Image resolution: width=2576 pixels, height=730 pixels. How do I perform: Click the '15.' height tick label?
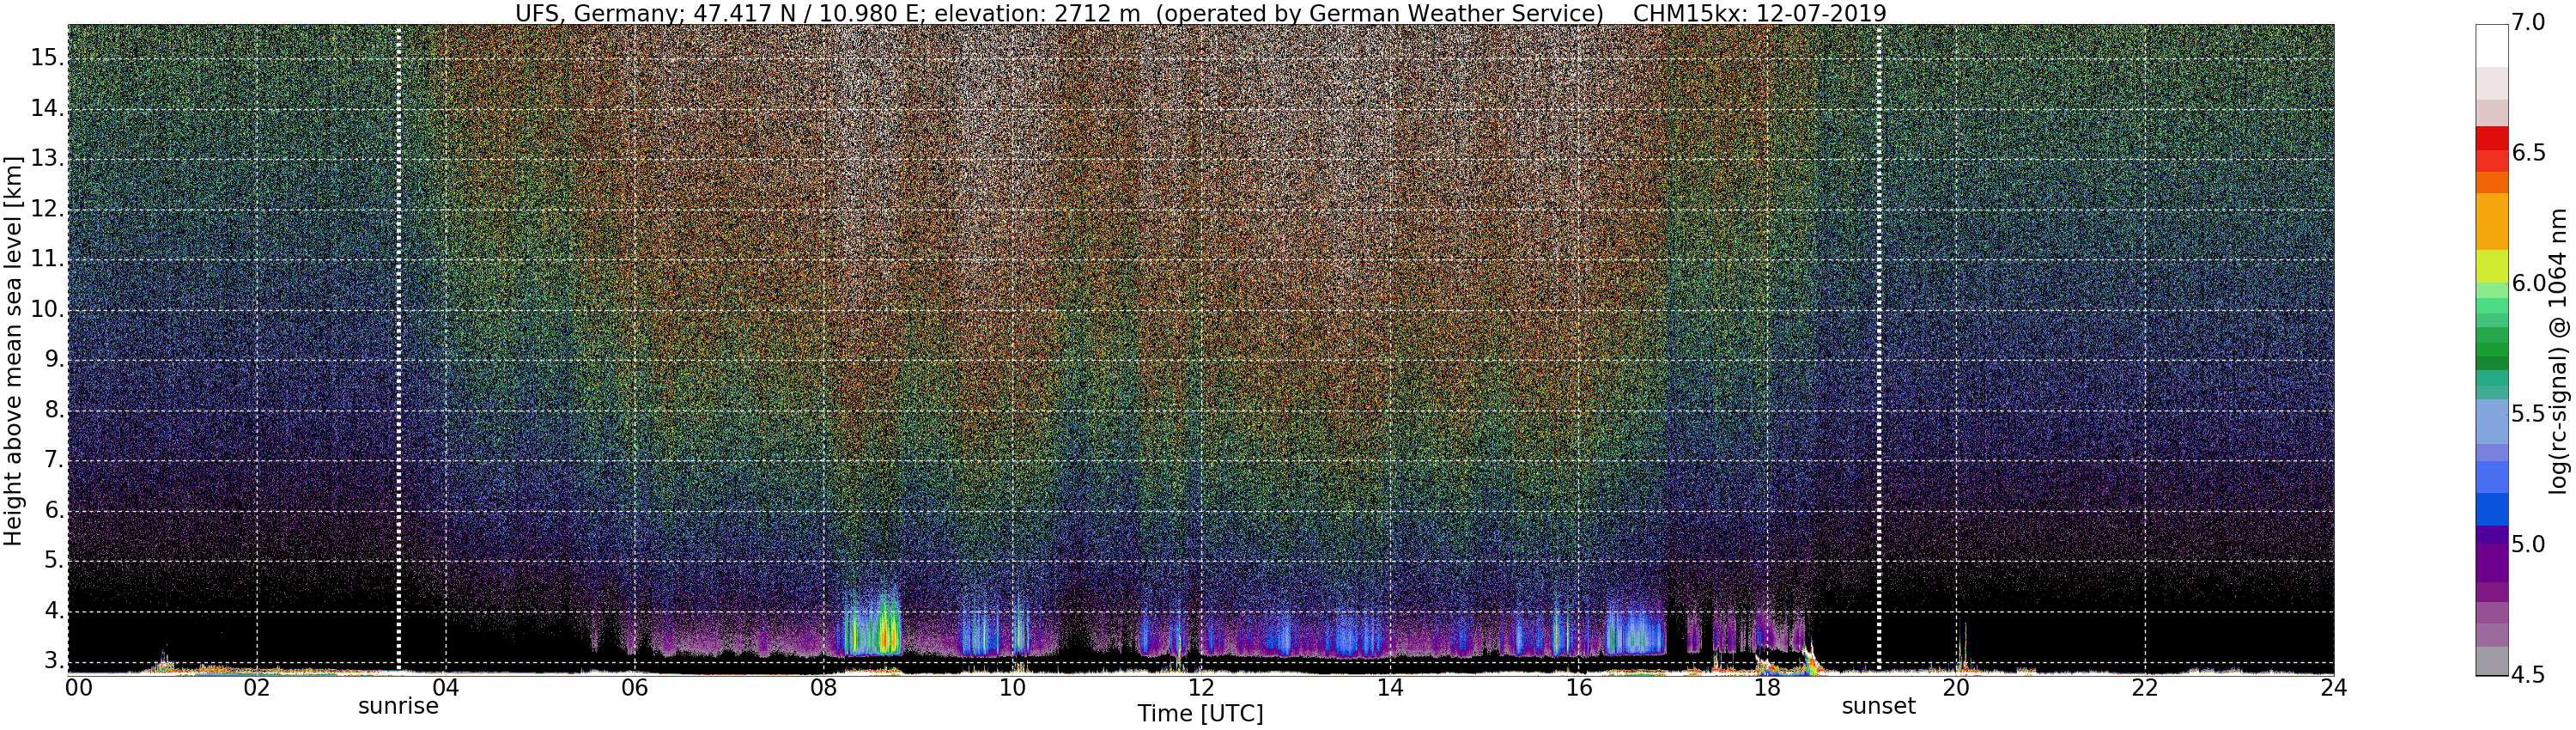[47, 58]
